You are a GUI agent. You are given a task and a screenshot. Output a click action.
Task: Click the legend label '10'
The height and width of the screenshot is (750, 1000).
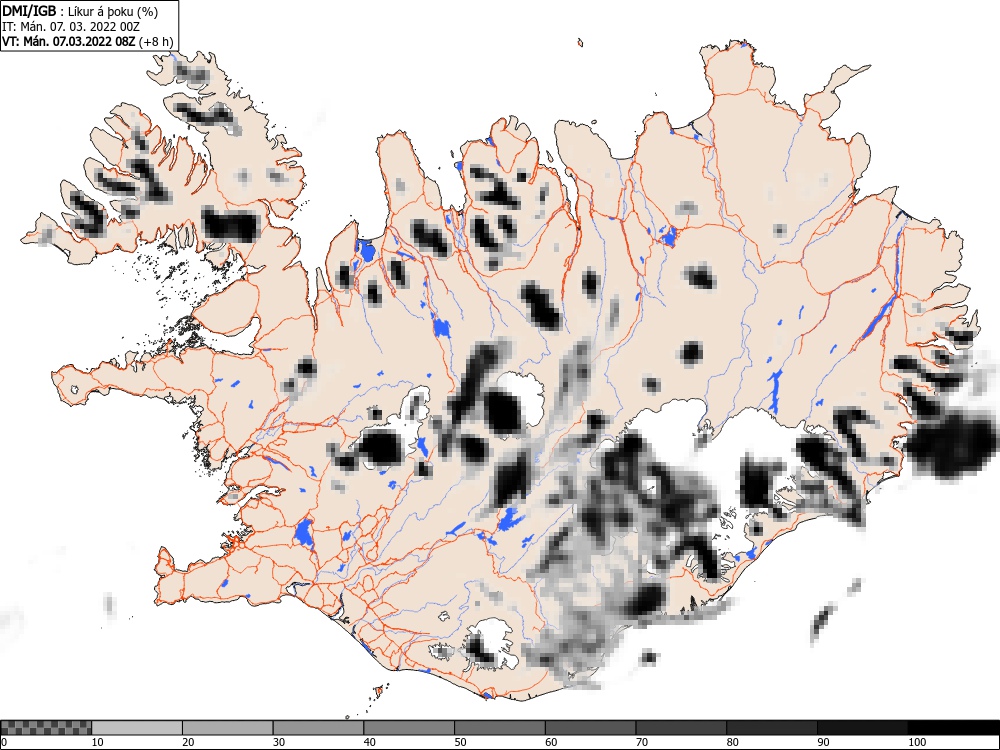pyautogui.click(x=98, y=742)
